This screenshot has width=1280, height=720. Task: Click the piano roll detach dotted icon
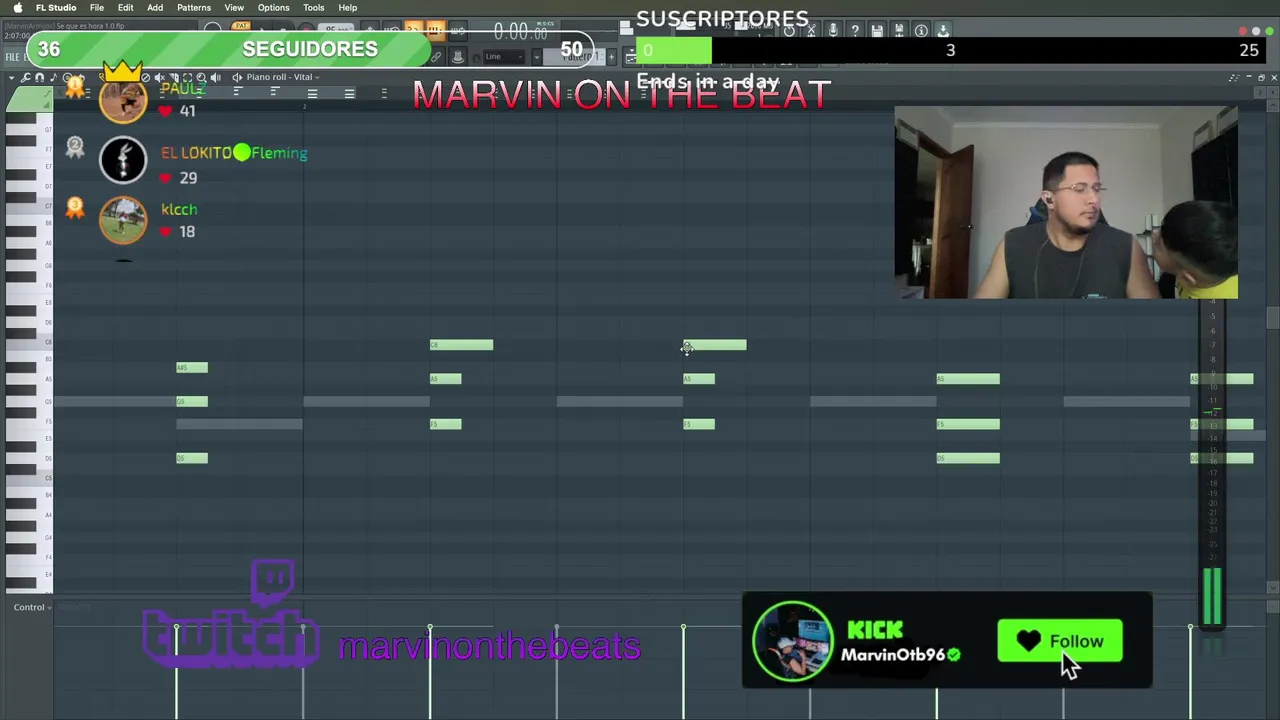click(1233, 77)
